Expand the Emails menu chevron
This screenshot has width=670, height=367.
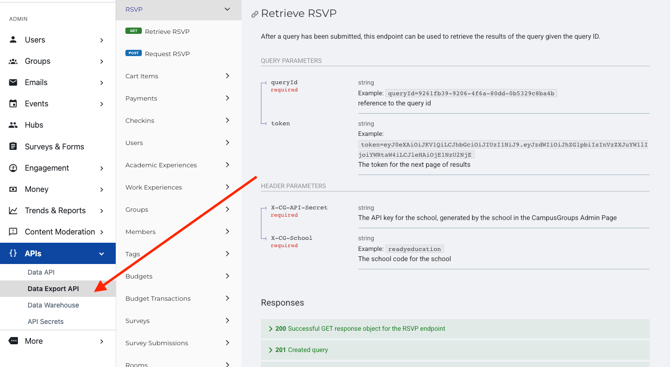click(x=102, y=83)
